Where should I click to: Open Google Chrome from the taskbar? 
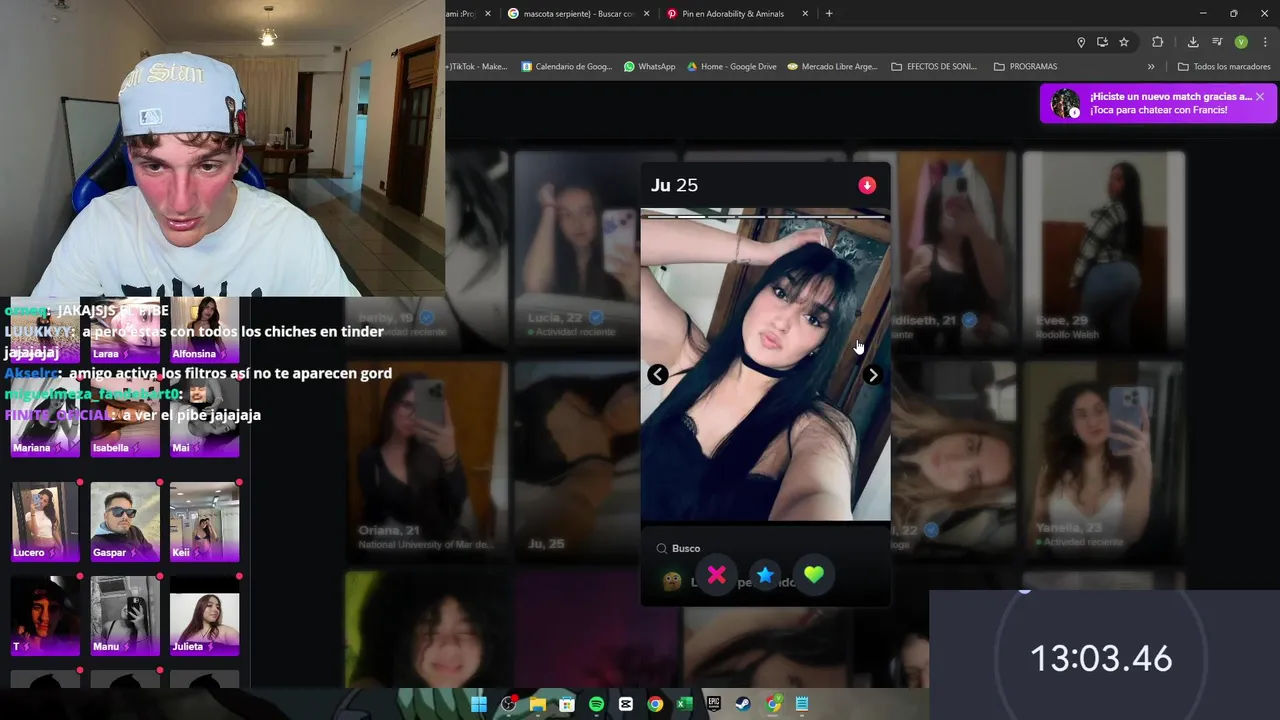(655, 704)
